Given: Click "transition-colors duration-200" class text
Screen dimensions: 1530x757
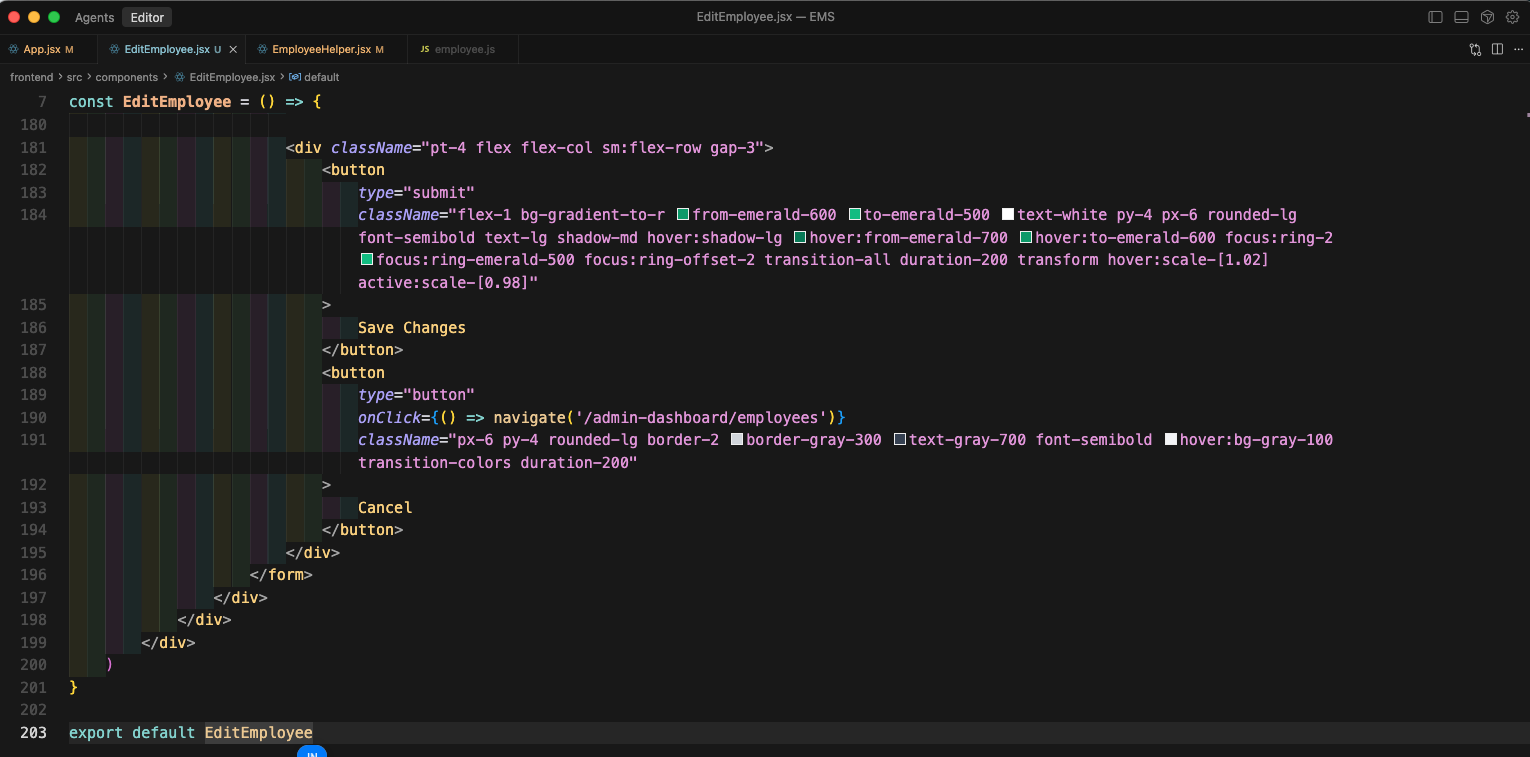Looking at the screenshot, I should pos(498,463).
